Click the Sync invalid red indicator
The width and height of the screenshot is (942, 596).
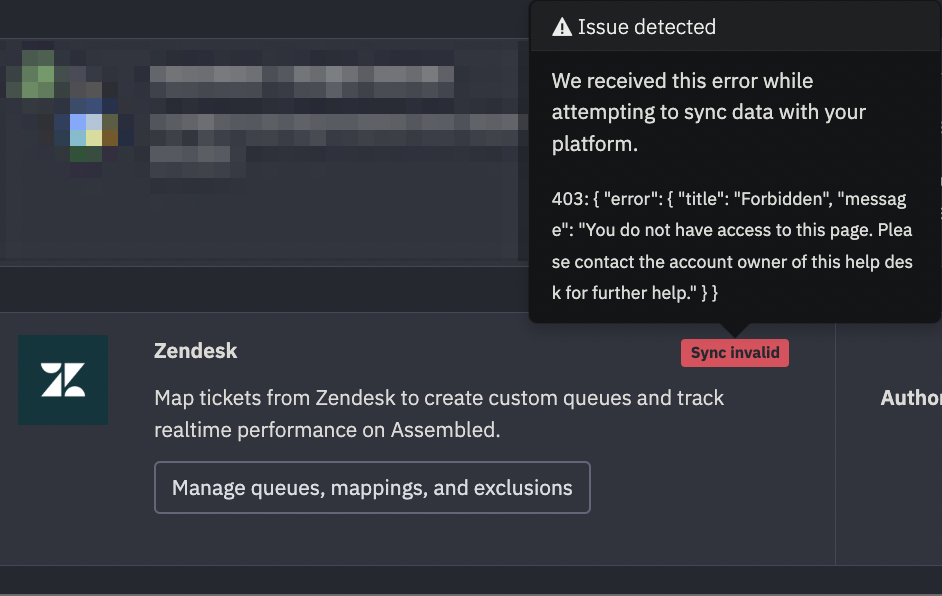click(x=734, y=352)
